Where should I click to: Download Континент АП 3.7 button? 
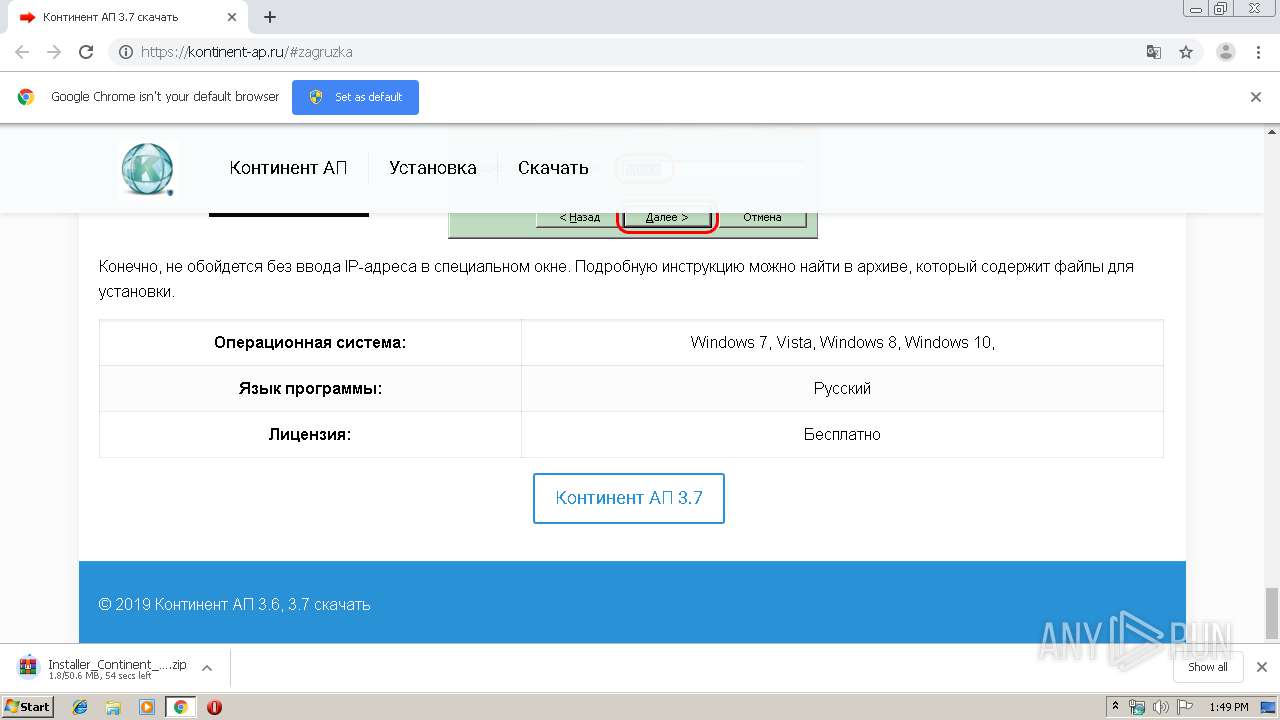(629, 498)
